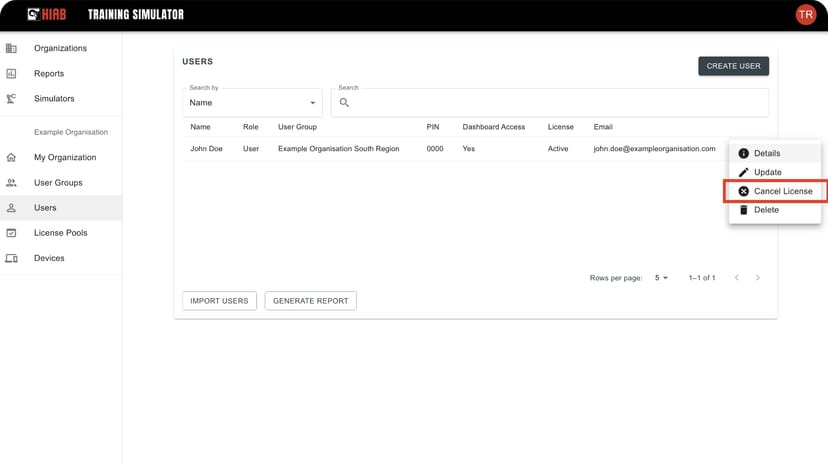
Task: Select Users in the sidebar
Action: point(61,208)
